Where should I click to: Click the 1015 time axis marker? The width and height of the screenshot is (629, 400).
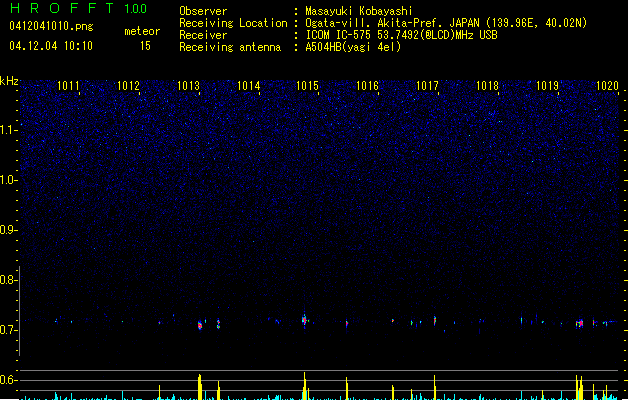(307, 85)
